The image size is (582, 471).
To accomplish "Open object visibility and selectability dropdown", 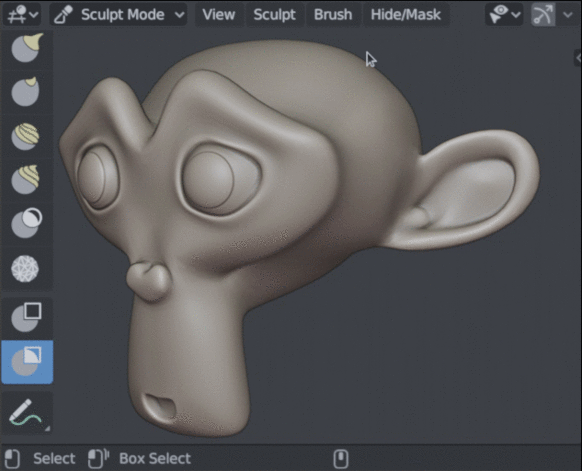I will 504,14.
